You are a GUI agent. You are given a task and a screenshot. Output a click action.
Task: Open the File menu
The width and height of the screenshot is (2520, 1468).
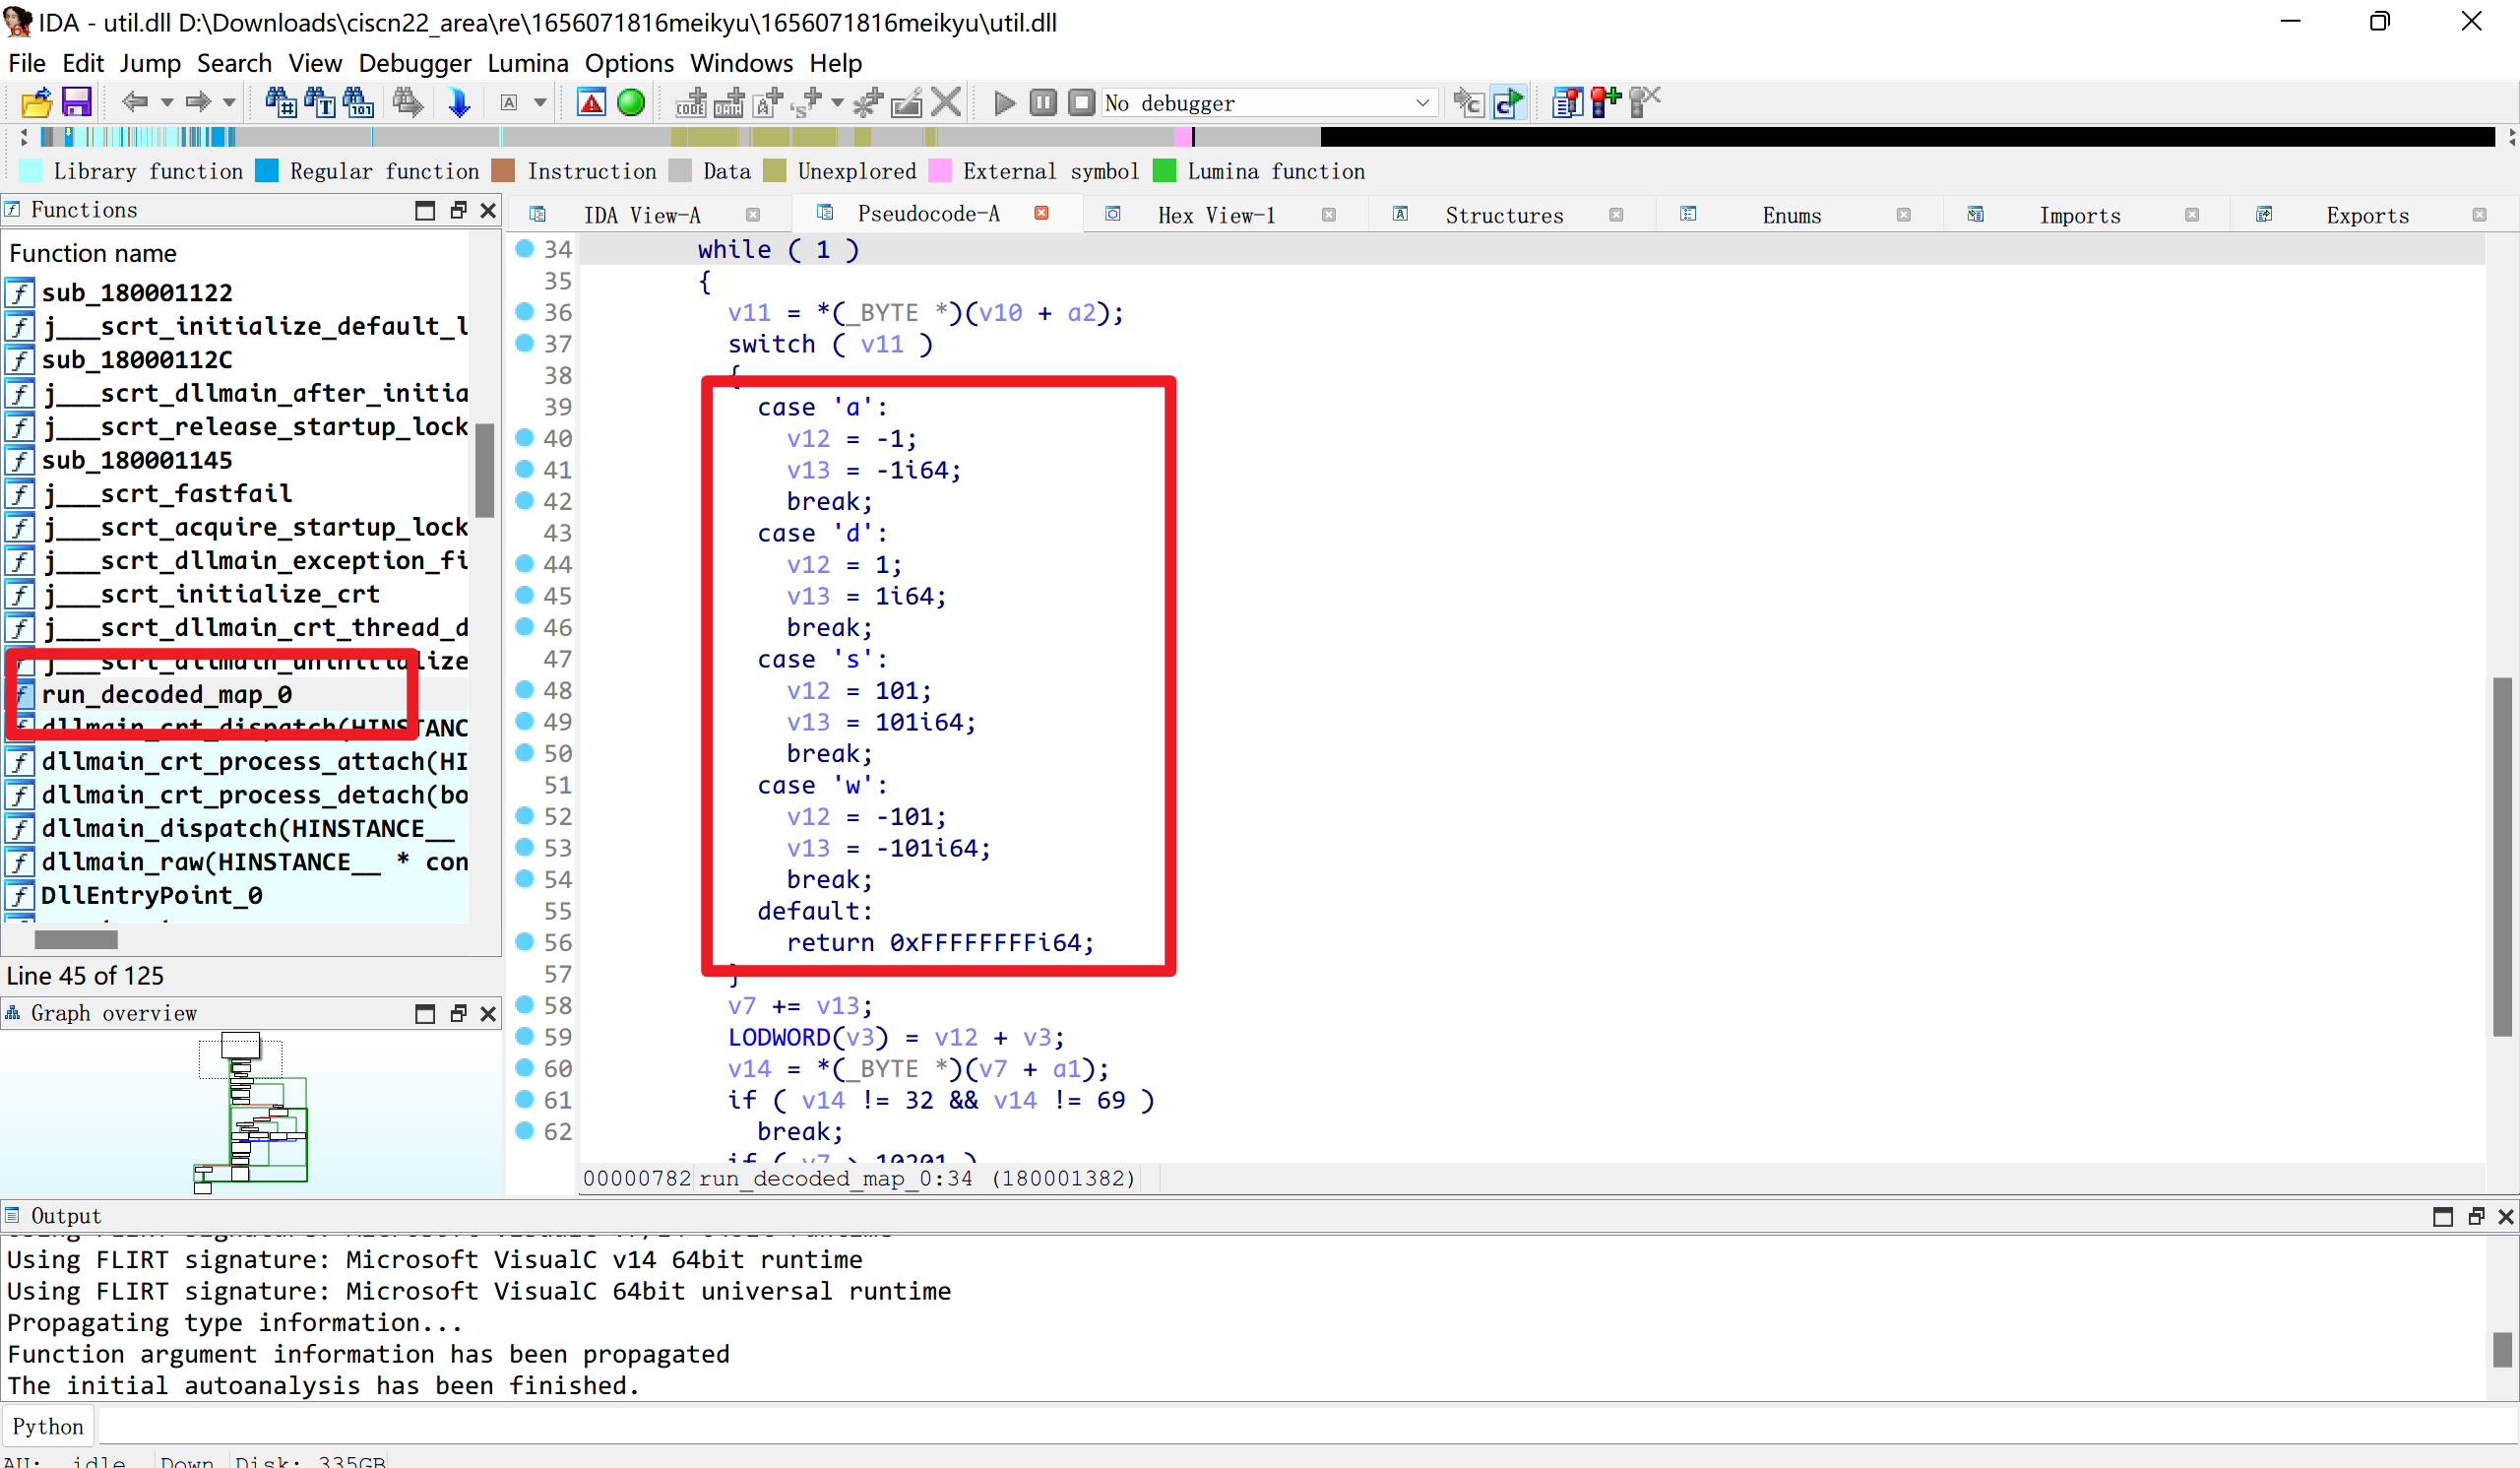click(27, 63)
